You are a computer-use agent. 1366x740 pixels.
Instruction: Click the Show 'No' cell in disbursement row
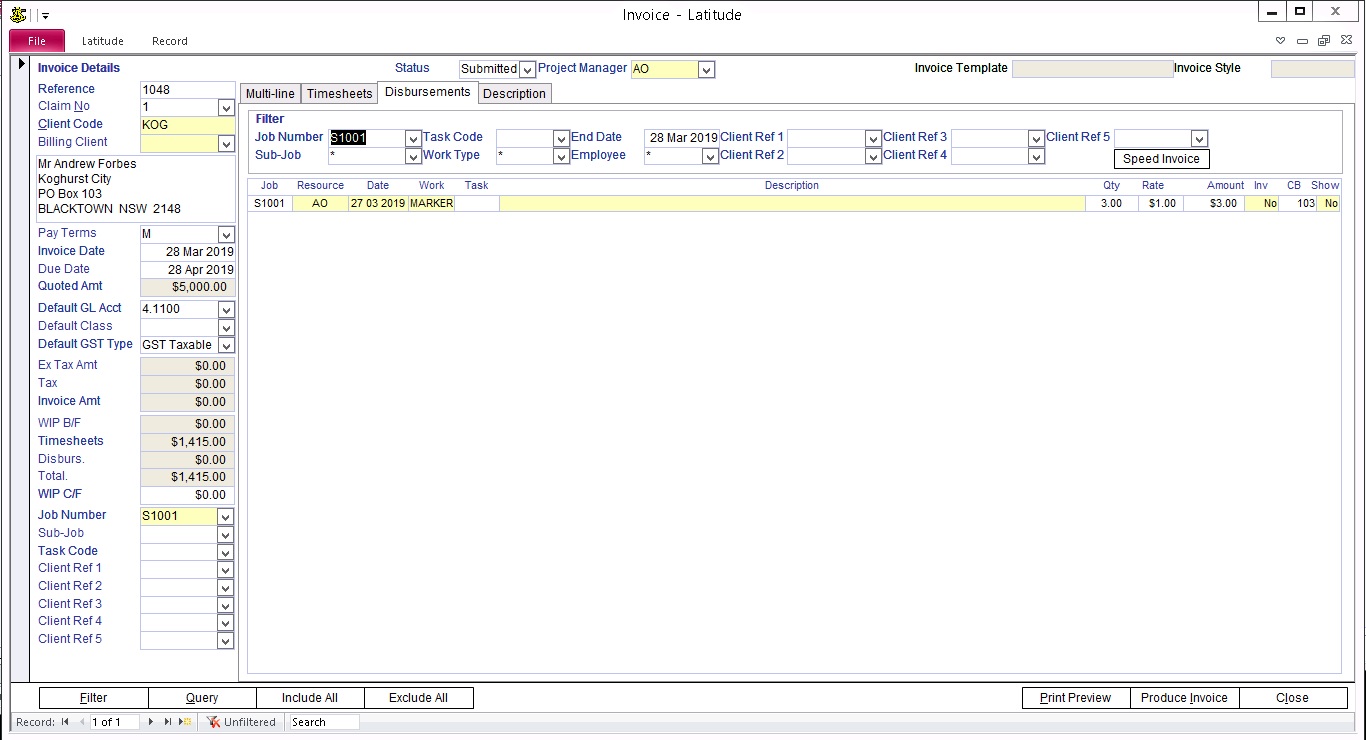[x=1328, y=203]
